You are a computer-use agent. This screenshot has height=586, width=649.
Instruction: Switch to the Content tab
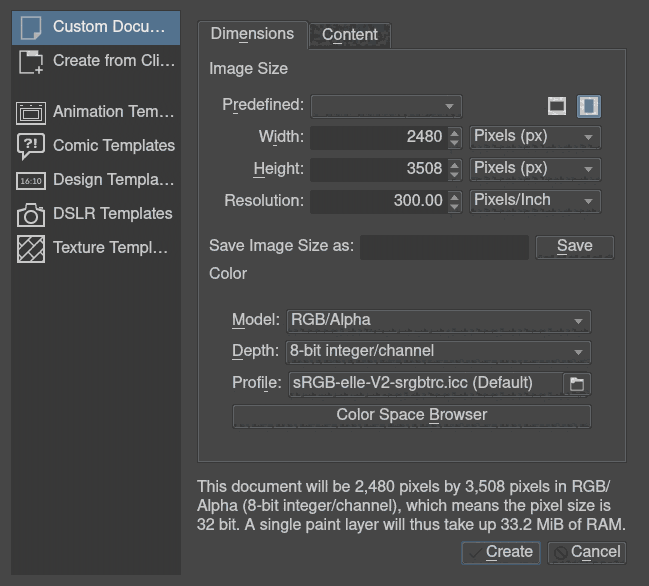pyautogui.click(x=349, y=35)
